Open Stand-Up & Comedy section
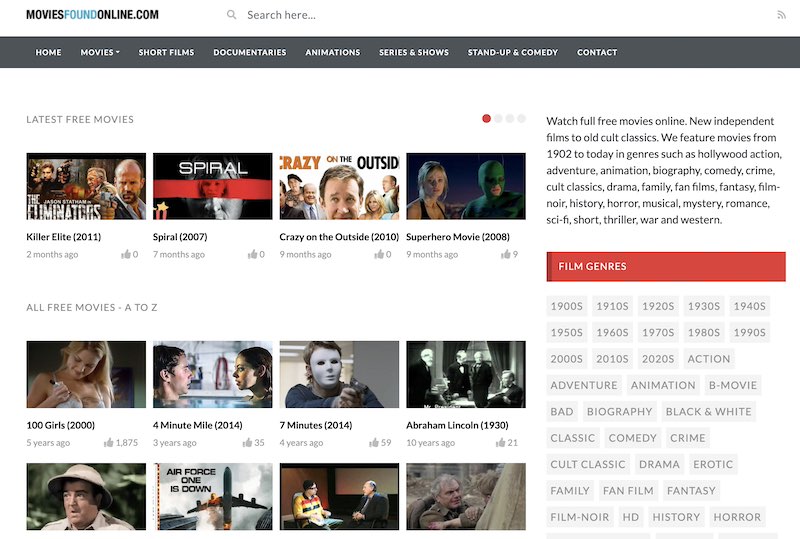 click(513, 52)
